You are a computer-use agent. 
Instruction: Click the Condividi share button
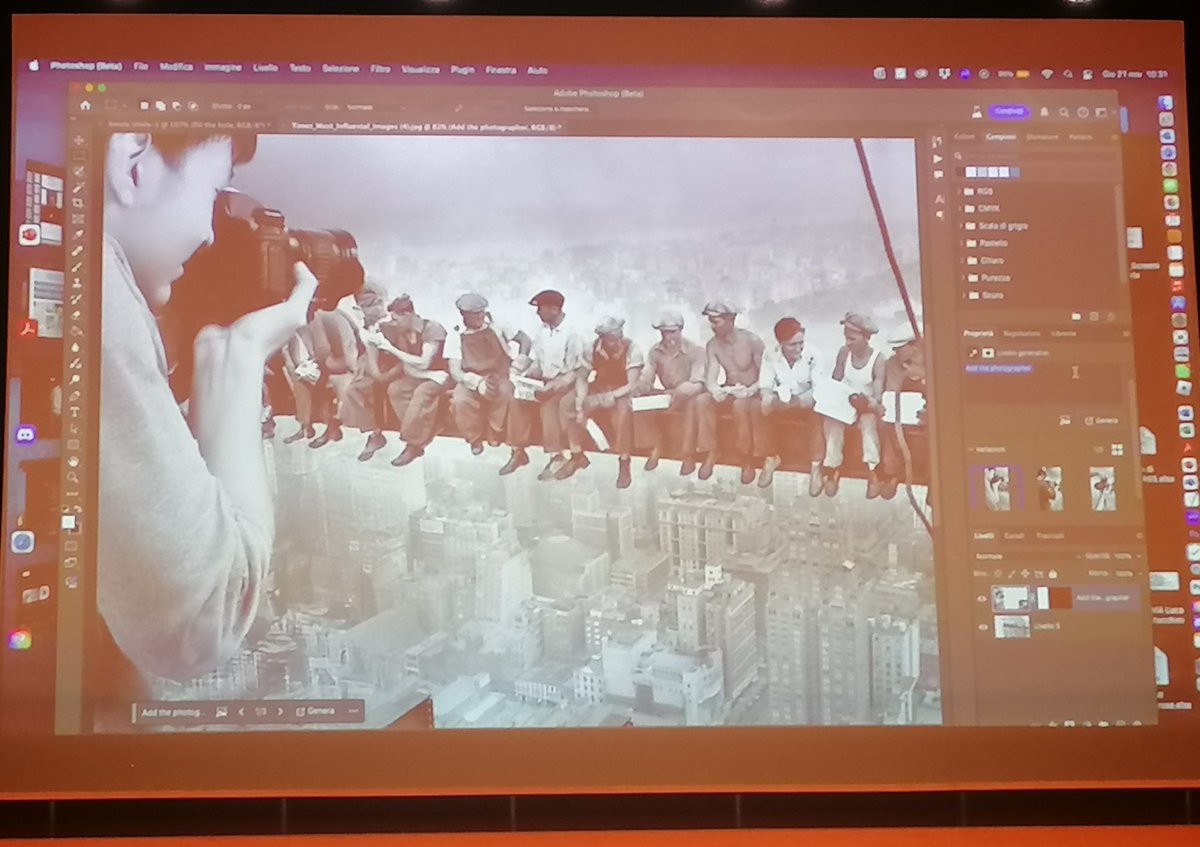[x=1009, y=111]
